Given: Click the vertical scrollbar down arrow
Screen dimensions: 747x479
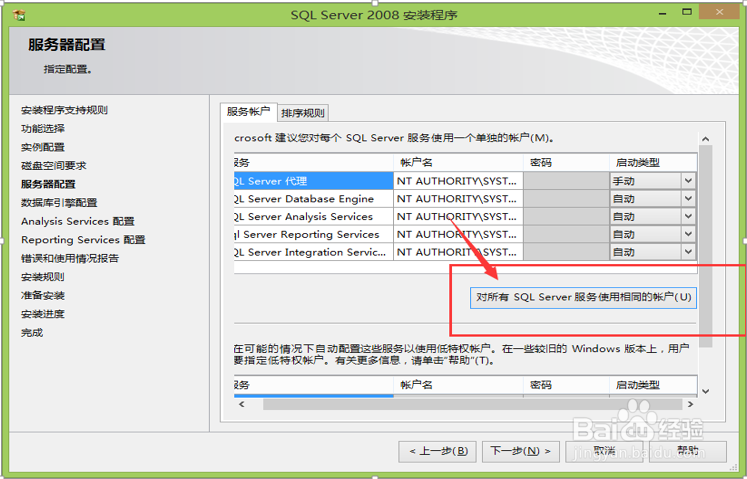Looking at the screenshot, I should point(706,391).
